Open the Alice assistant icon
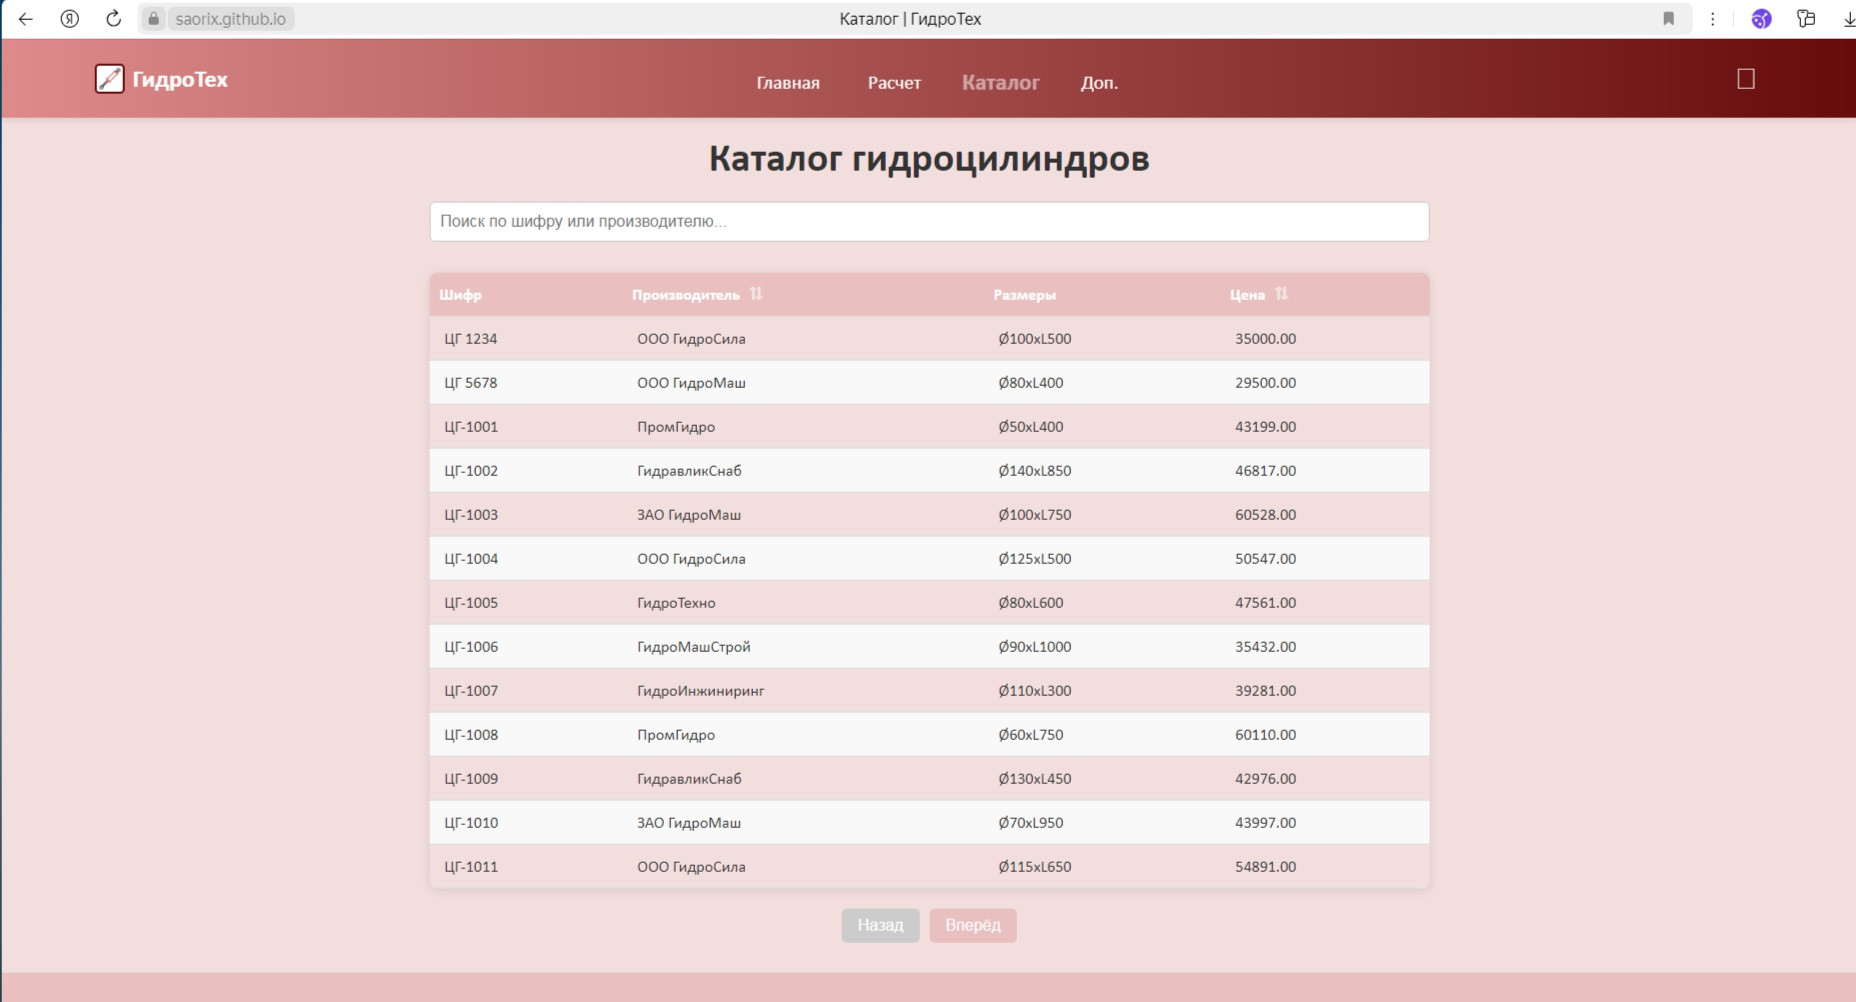The height and width of the screenshot is (1002, 1856). coord(1761,19)
